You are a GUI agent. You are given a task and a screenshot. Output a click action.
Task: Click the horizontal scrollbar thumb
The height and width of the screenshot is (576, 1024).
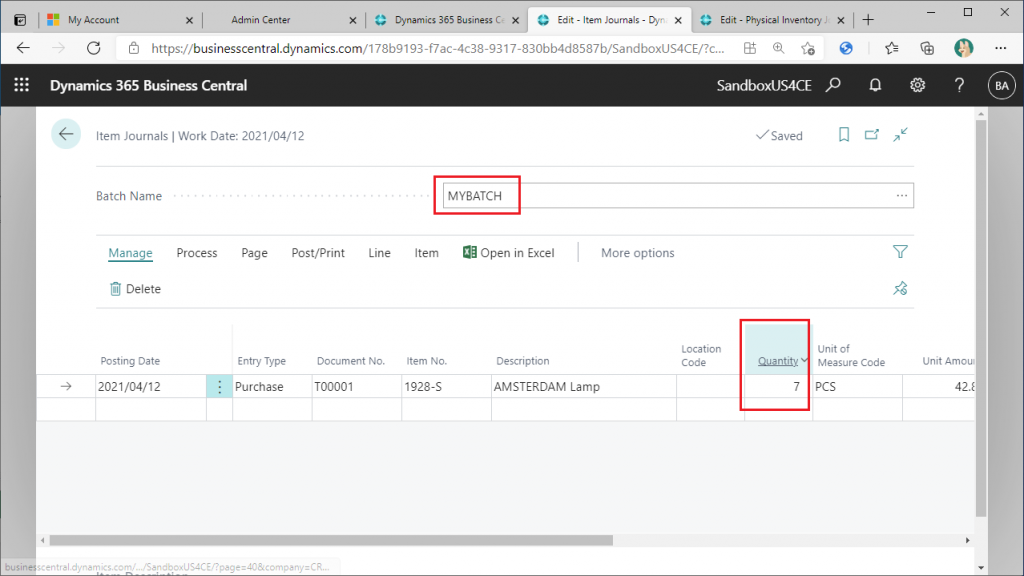331,540
